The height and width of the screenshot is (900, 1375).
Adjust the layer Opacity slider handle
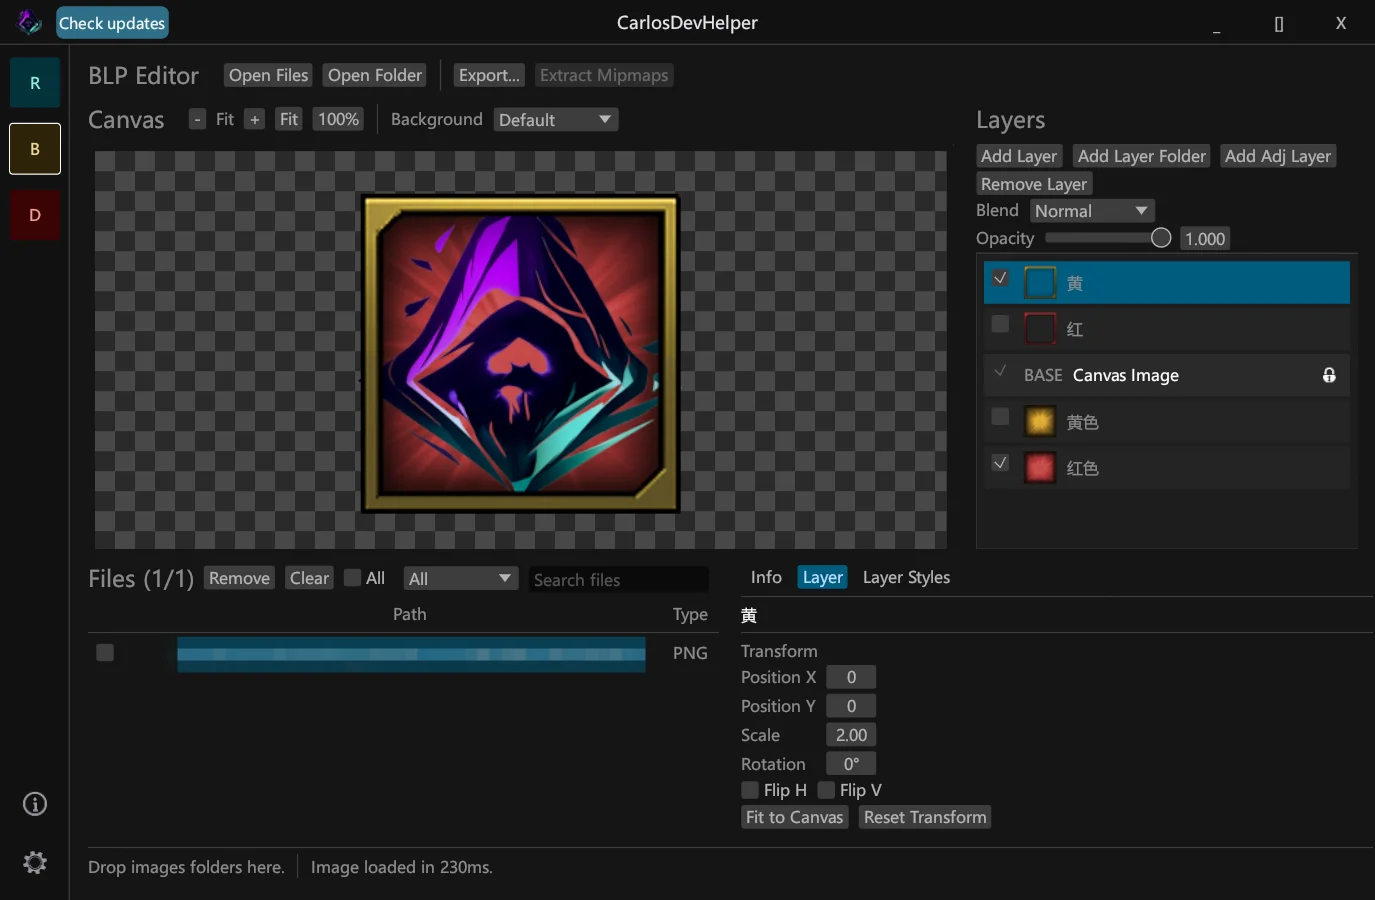click(1161, 238)
